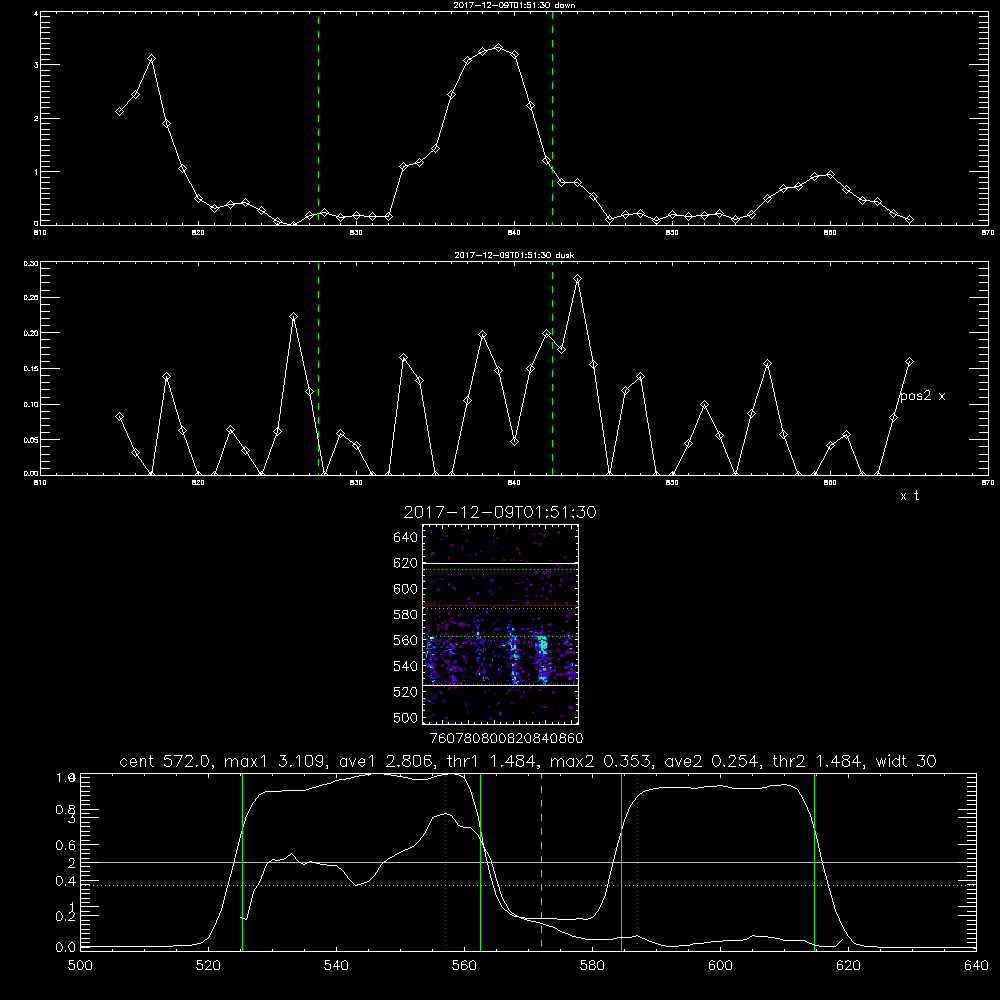Click the green vertical line near 615 in bottom plot

[814, 861]
